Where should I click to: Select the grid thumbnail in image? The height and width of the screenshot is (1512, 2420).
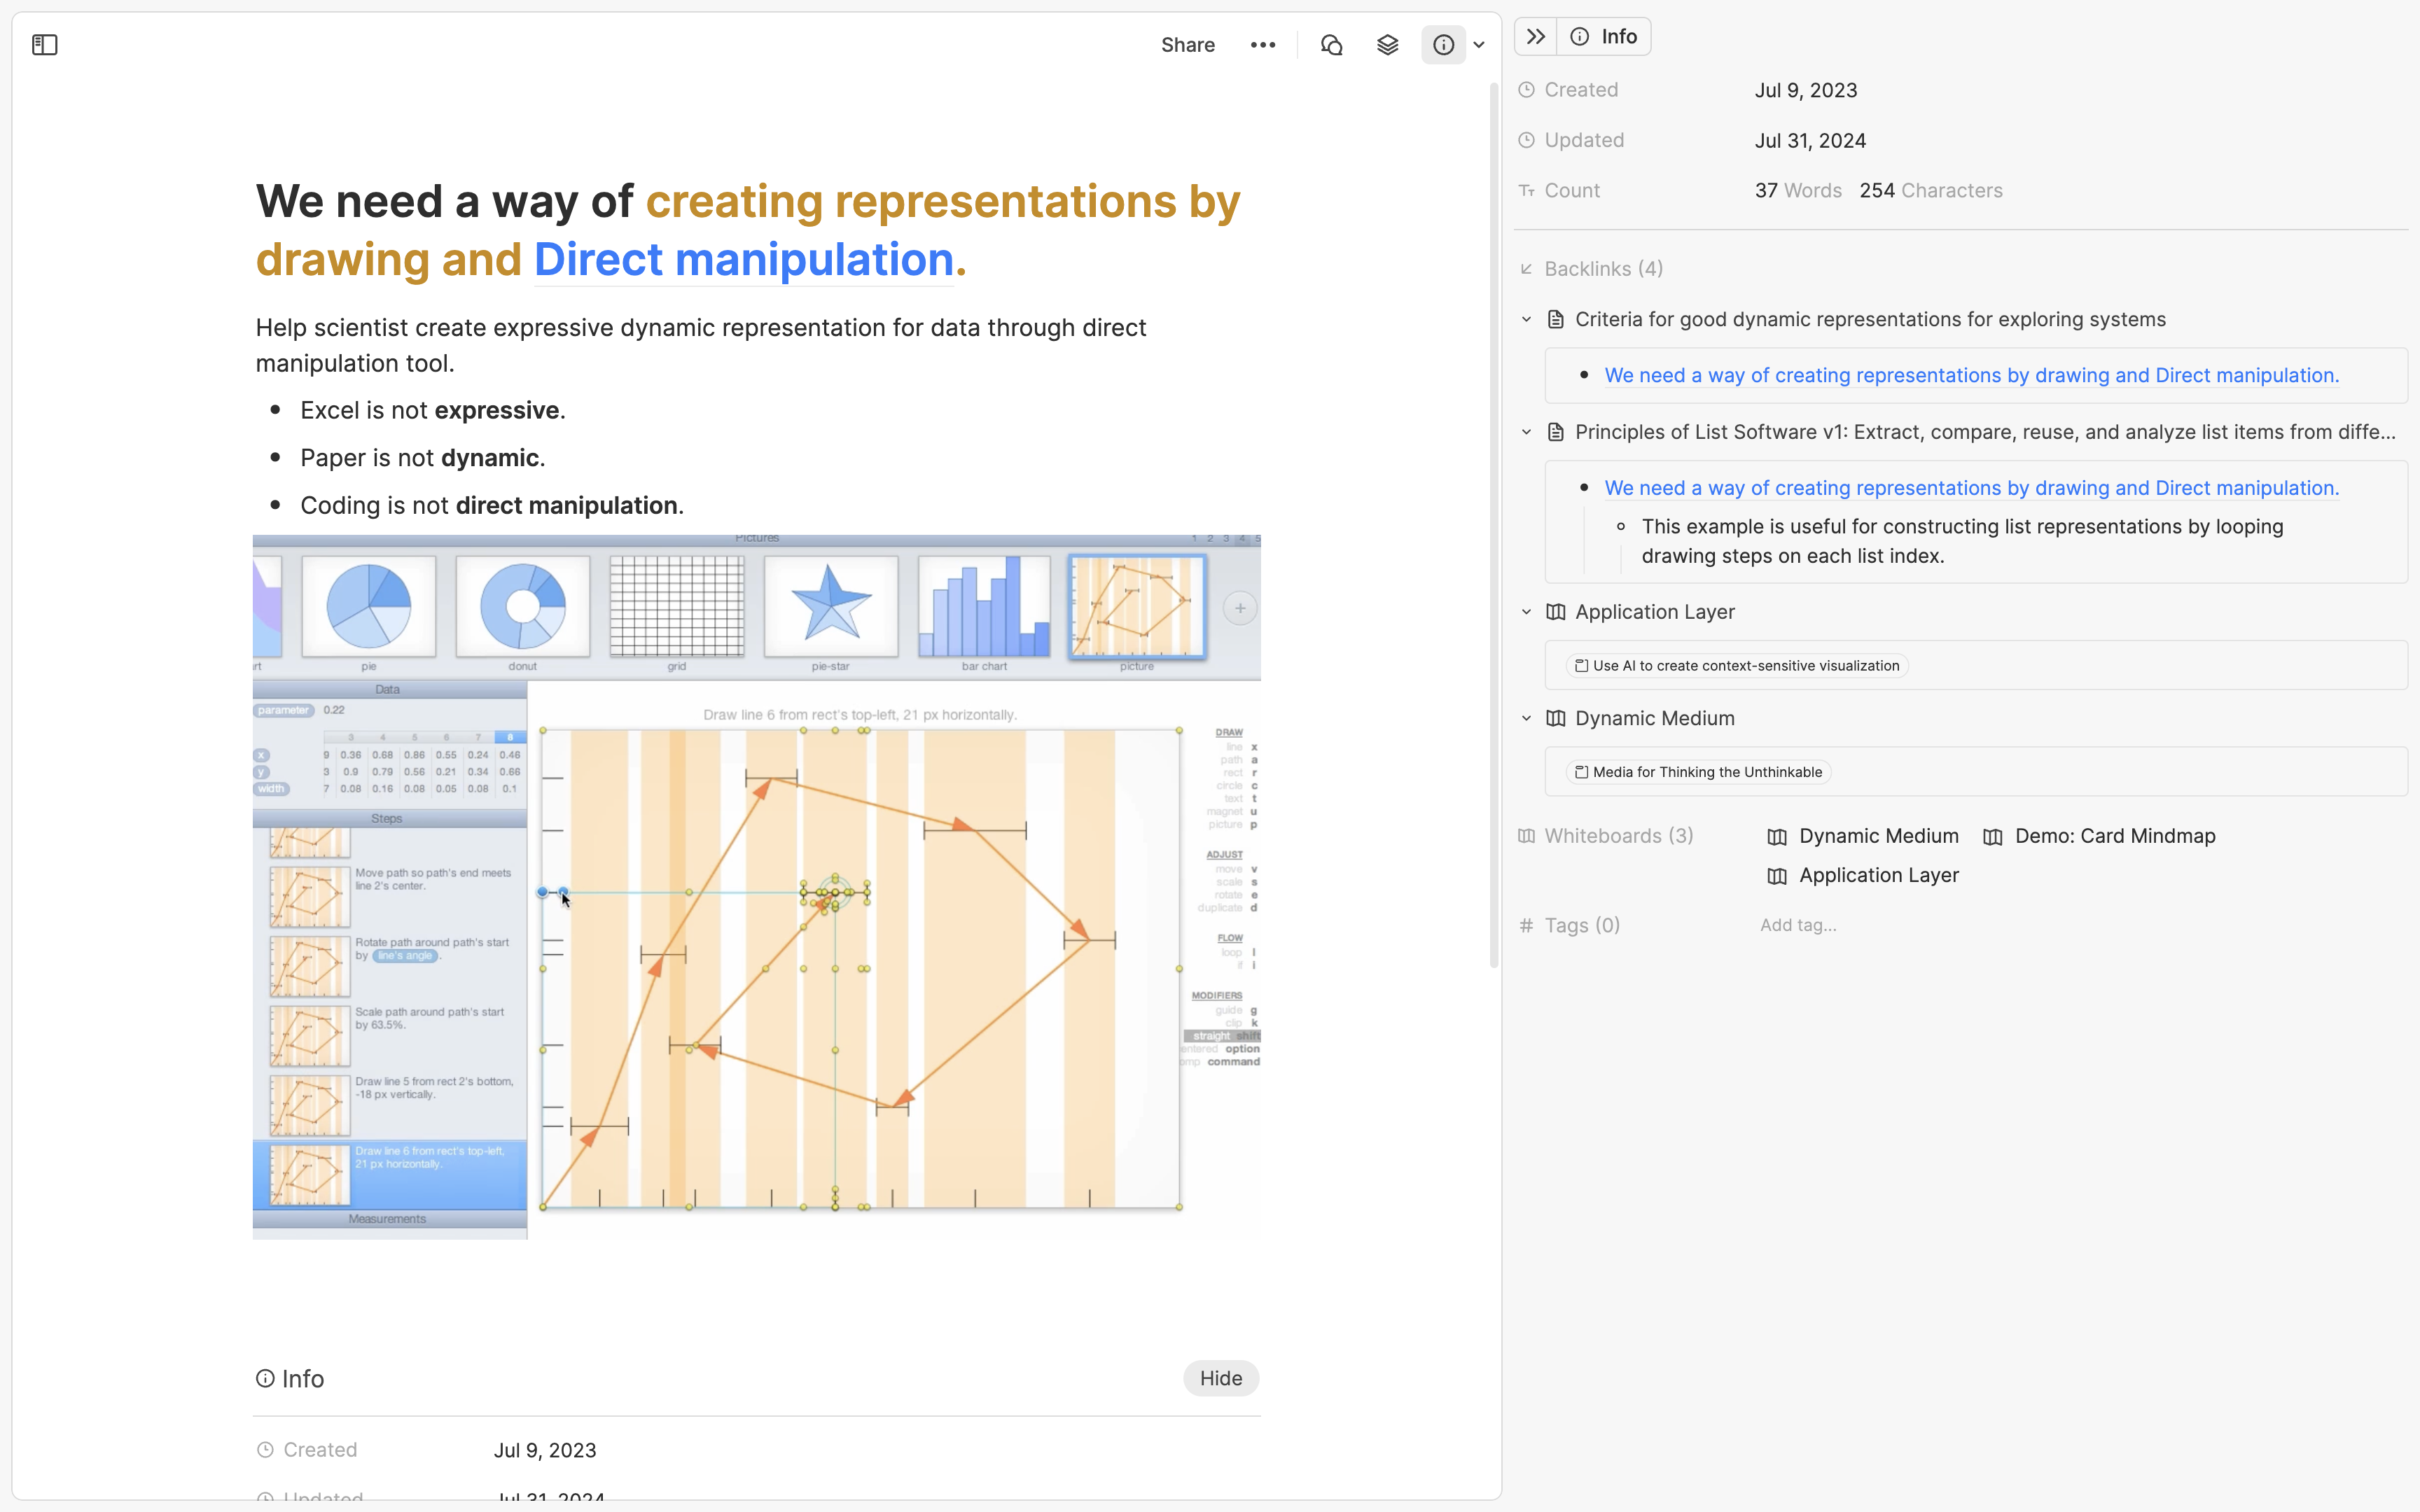677,607
